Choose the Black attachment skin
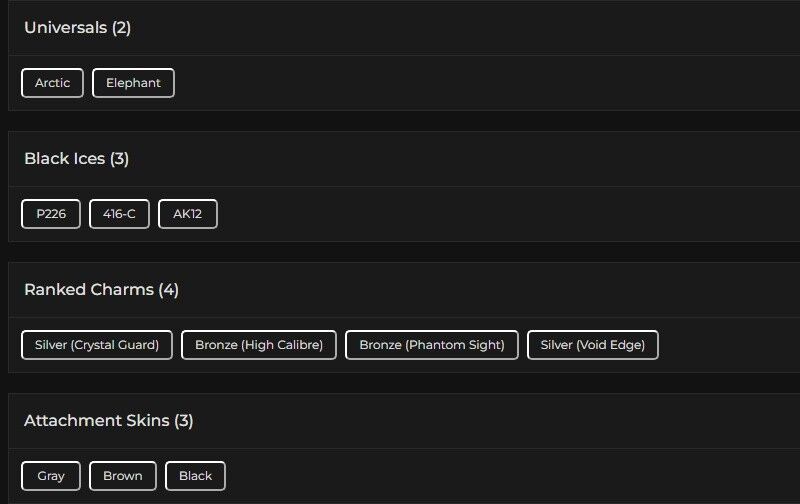800x504 pixels. coord(195,476)
